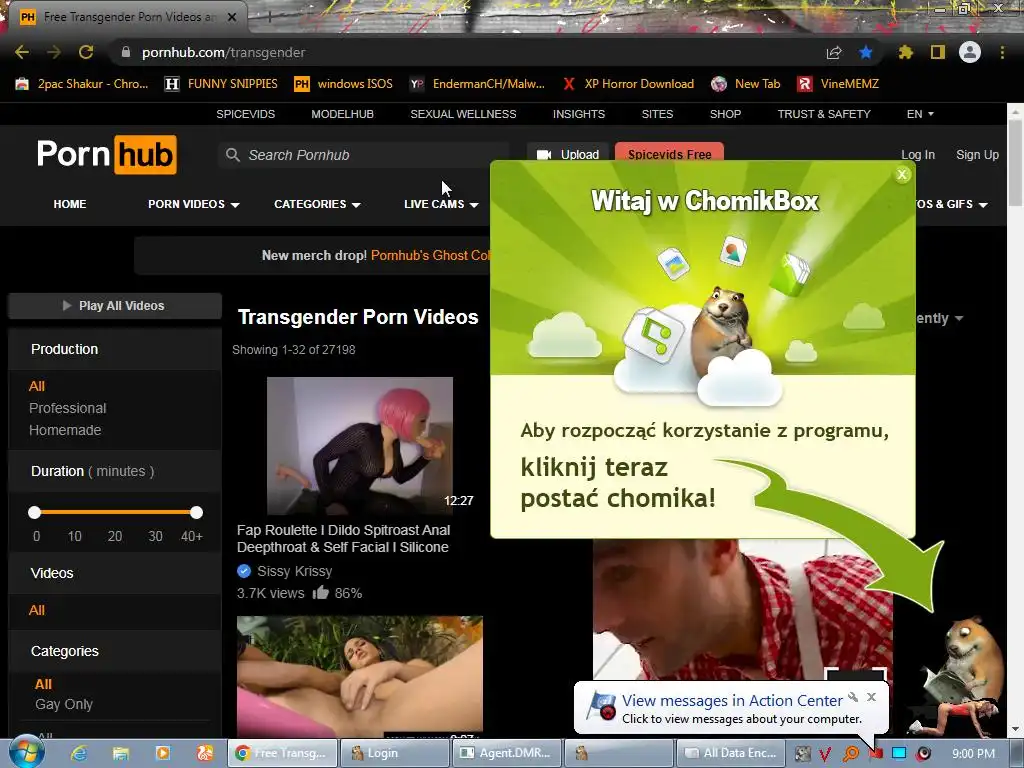The width and height of the screenshot is (1024, 768).
Task: Open the extensions puzzle icon
Action: click(x=906, y=52)
